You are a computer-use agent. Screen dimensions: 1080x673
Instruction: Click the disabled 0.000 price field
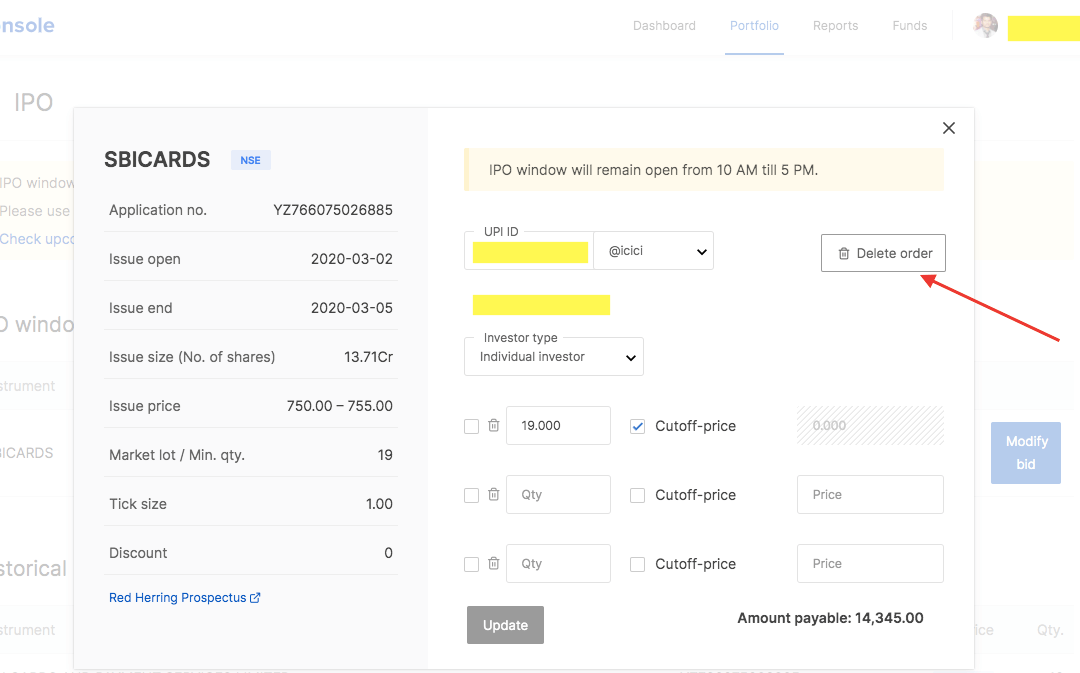pyautogui.click(x=870, y=426)
